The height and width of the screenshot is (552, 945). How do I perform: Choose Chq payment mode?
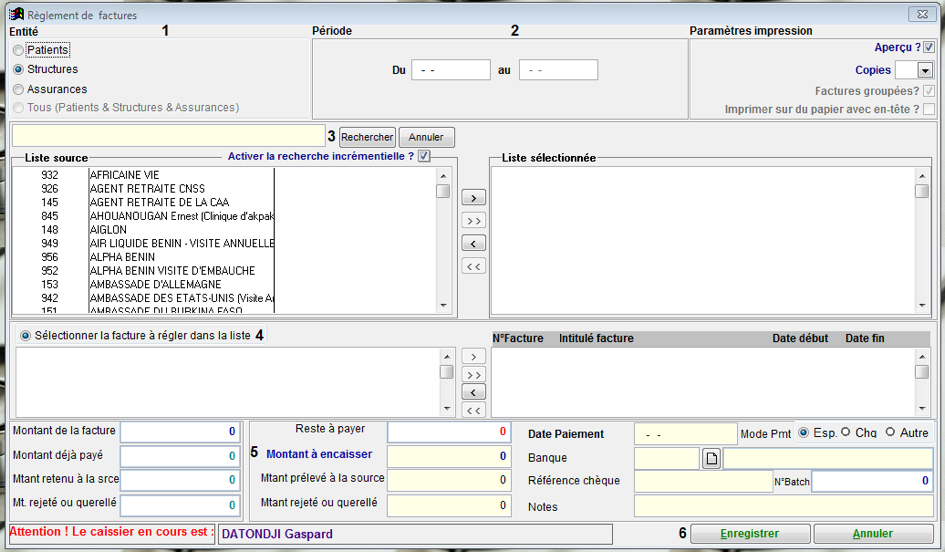pos(847,433)
